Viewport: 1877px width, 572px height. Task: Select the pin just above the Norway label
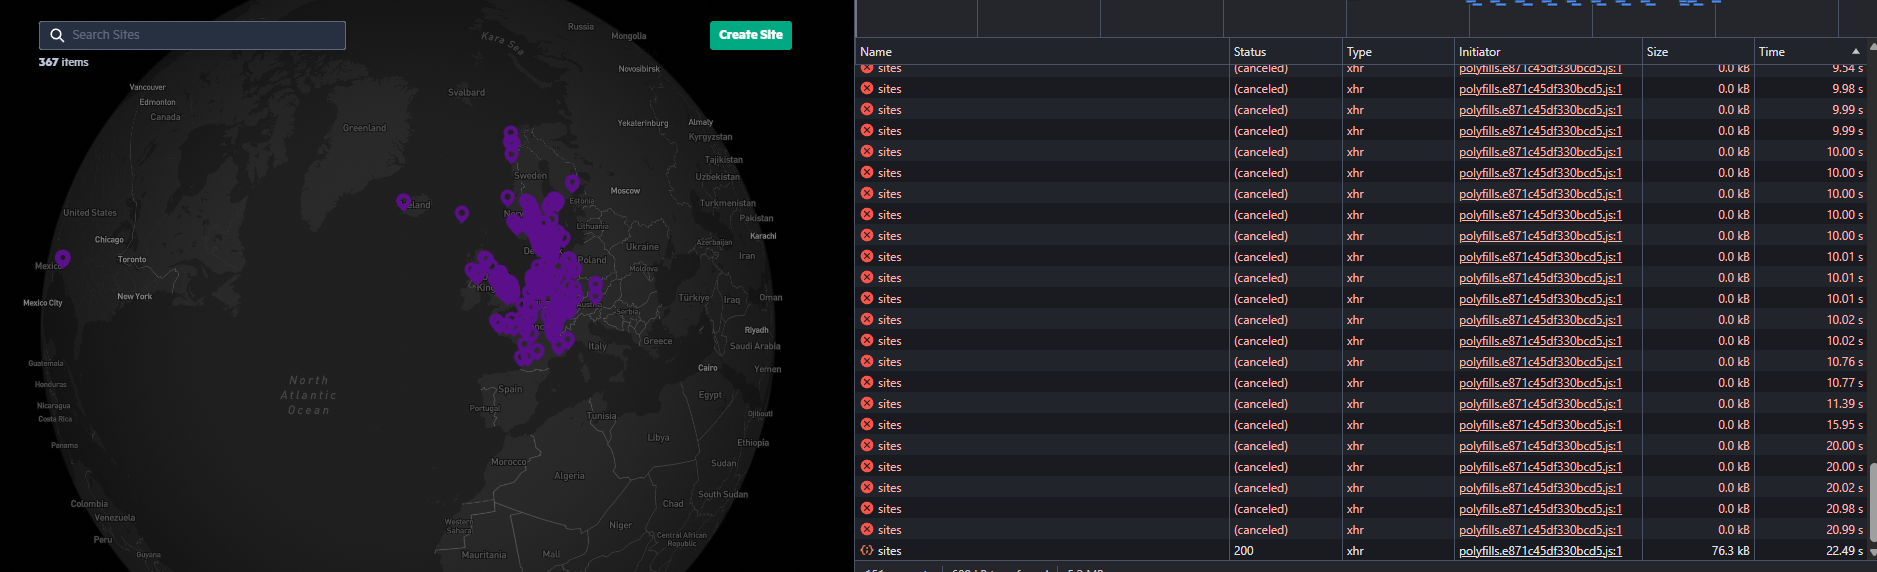[507, 198]
